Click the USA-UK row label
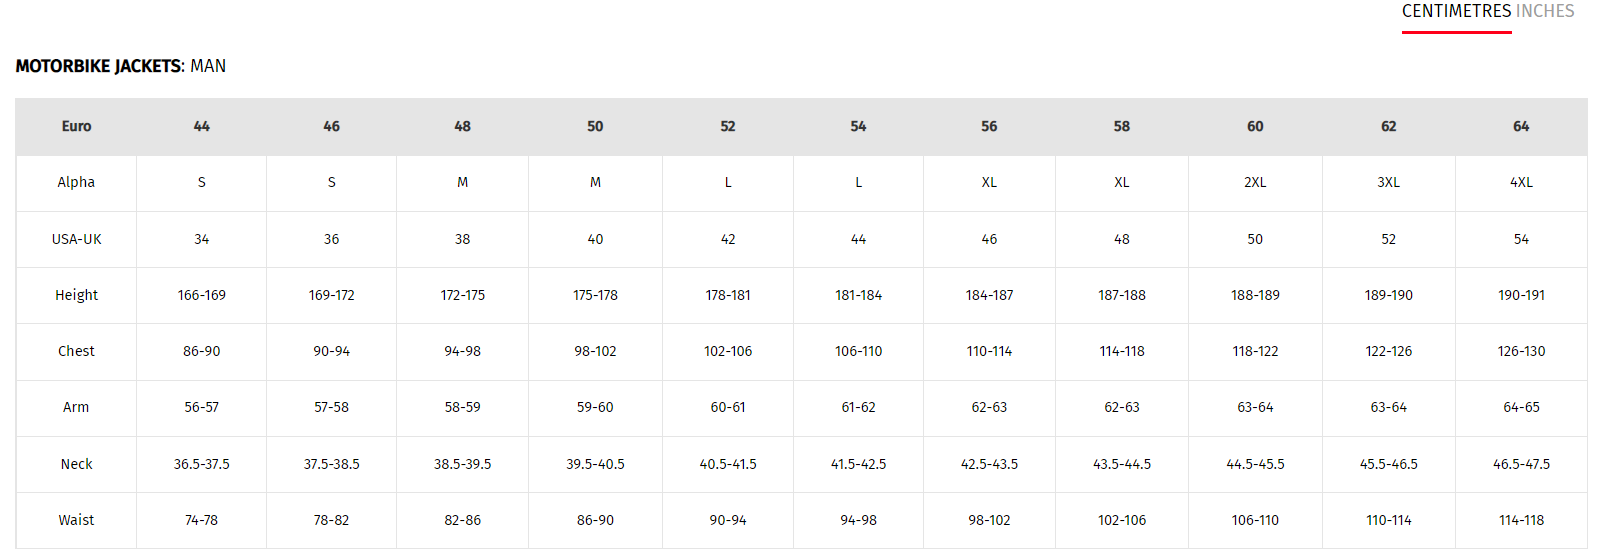1597x556 pixels. 76,239
